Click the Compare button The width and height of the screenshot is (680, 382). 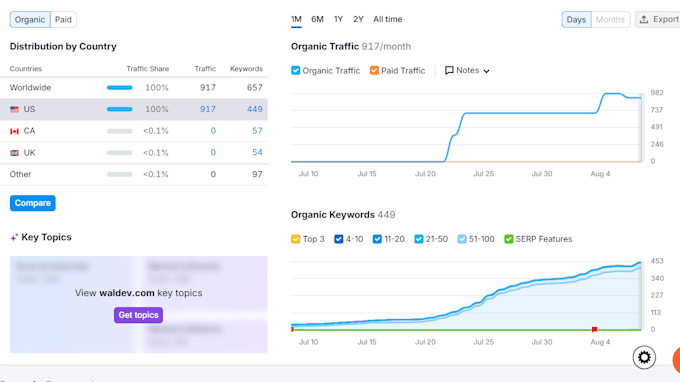33,203
